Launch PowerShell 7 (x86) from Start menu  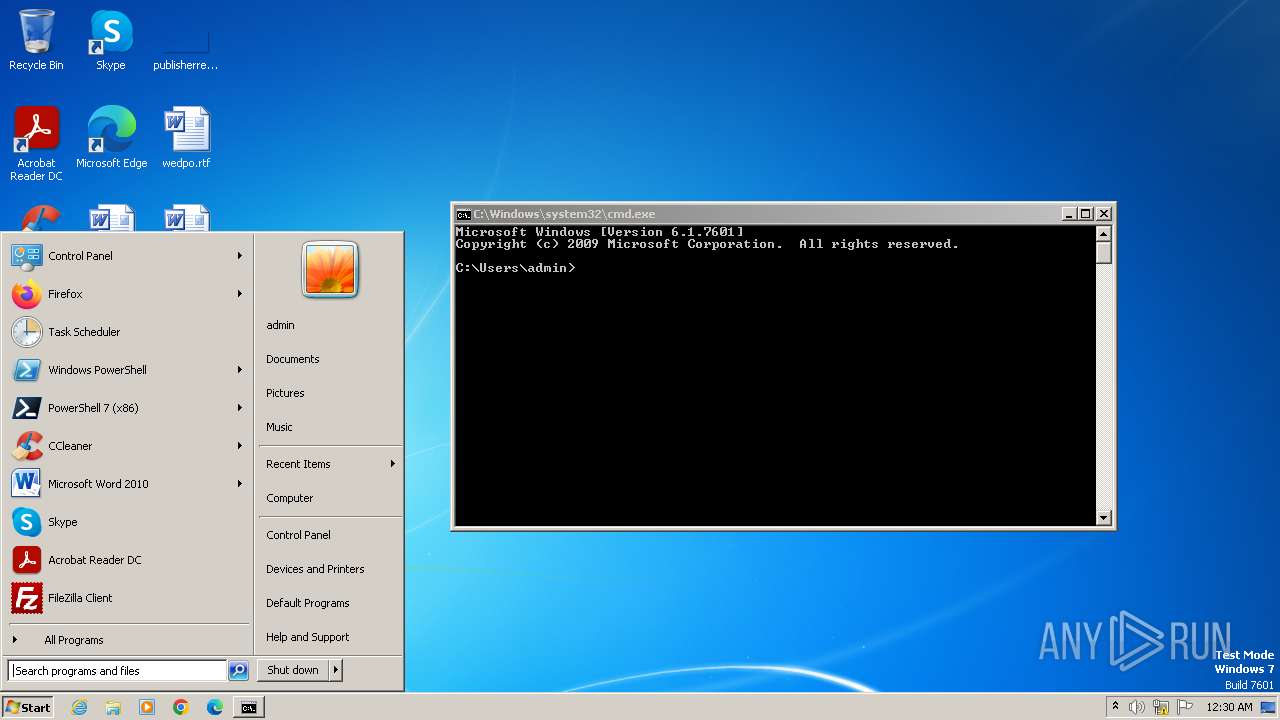[x=128, y=408]
